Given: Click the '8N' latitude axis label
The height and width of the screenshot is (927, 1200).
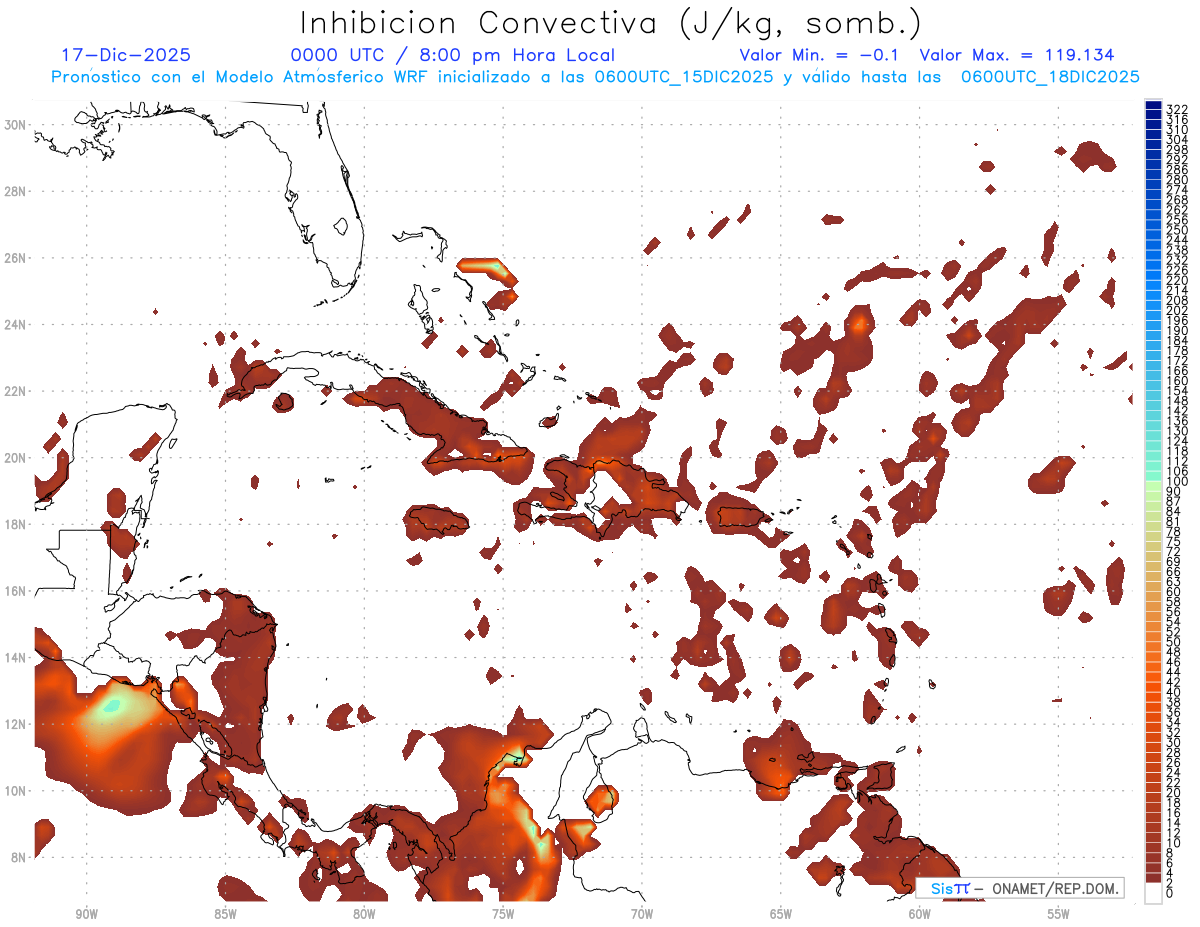Looking at the screenshot, I should point(18,857).
